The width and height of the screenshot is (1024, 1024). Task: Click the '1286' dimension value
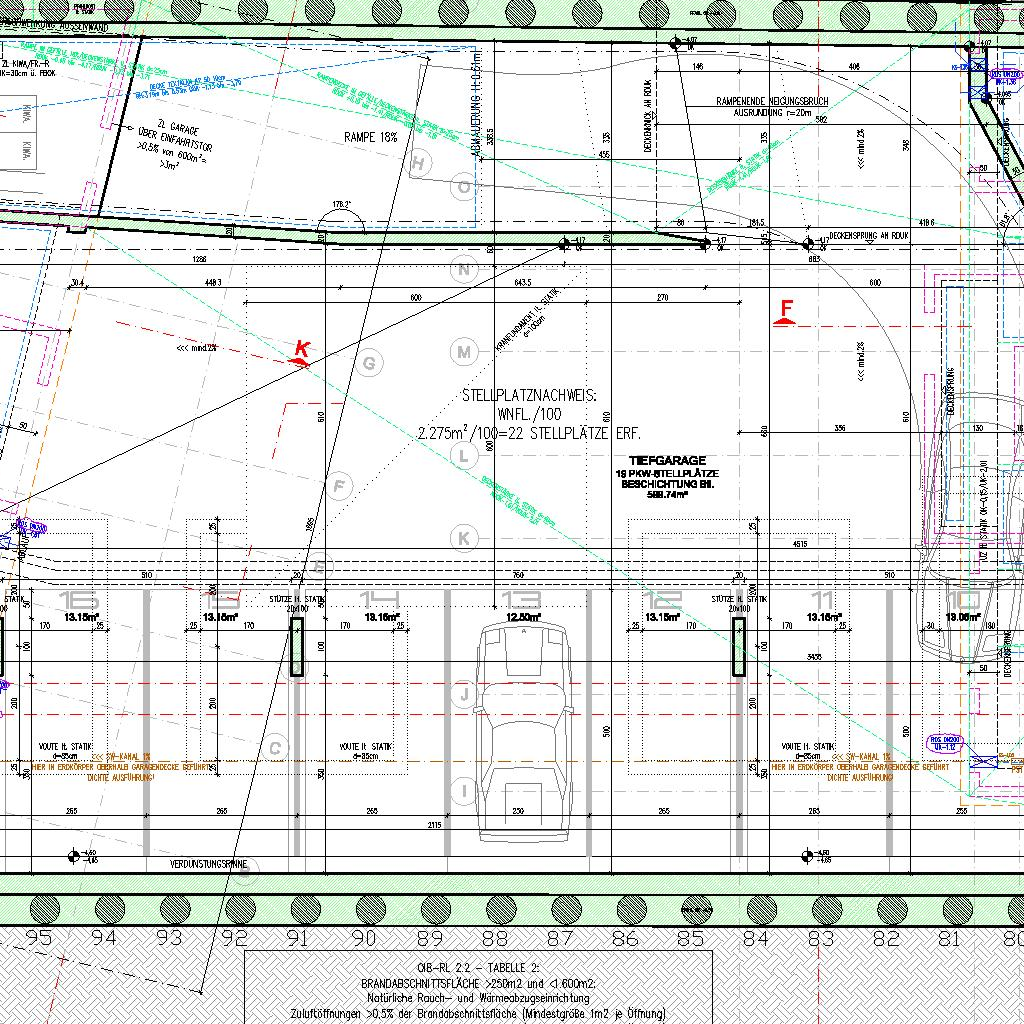coord(199,259)
